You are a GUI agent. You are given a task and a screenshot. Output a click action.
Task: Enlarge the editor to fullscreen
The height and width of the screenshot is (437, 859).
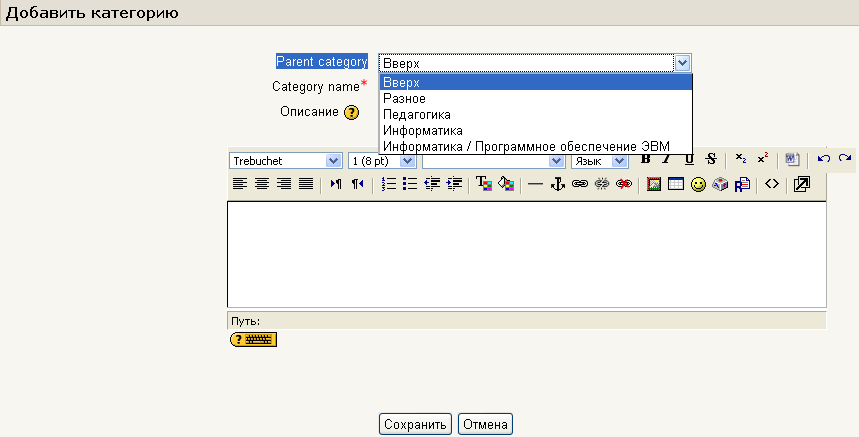tap(801, 184)
